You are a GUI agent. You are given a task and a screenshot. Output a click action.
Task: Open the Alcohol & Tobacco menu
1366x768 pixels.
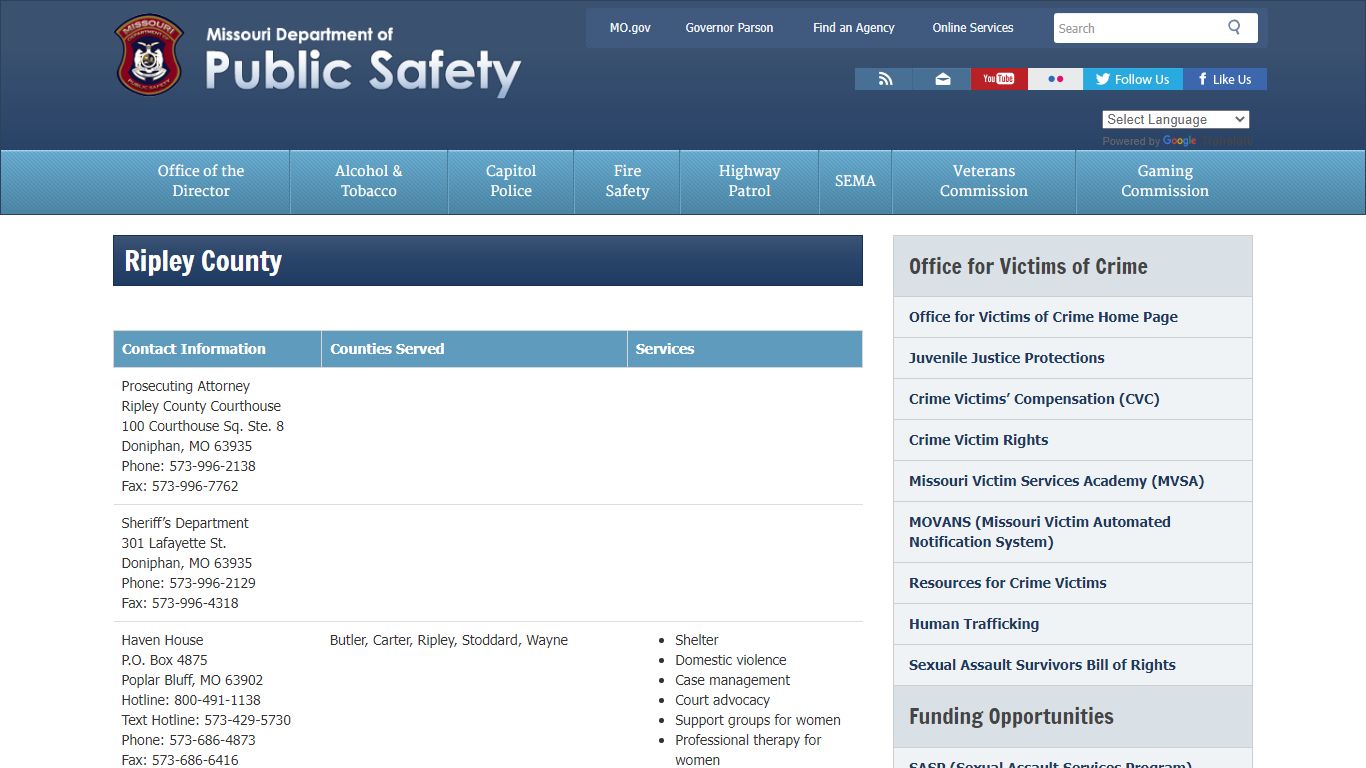coord(368,181)
